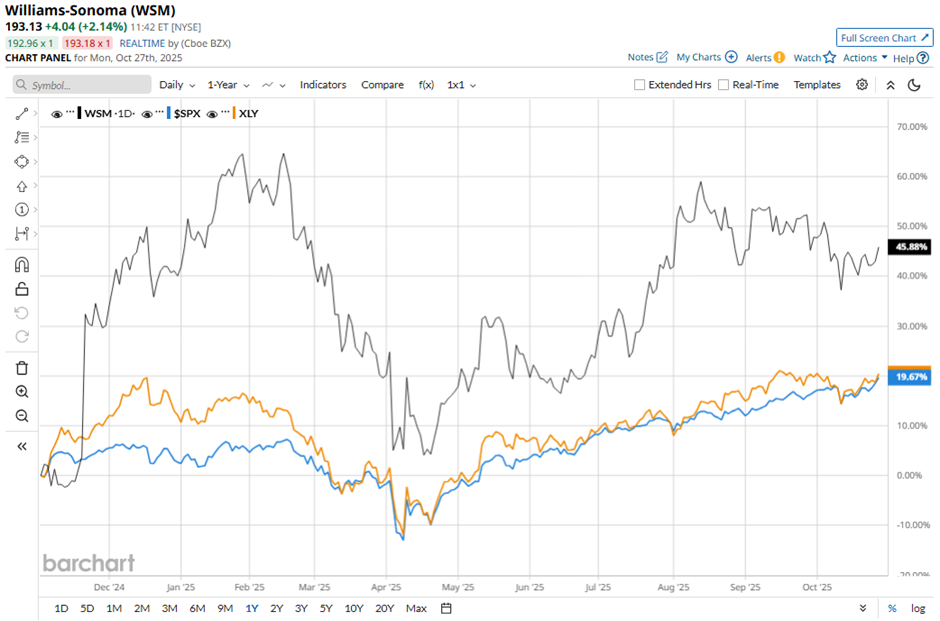Click the Alerts exclamation icon

tap(779, 58)
